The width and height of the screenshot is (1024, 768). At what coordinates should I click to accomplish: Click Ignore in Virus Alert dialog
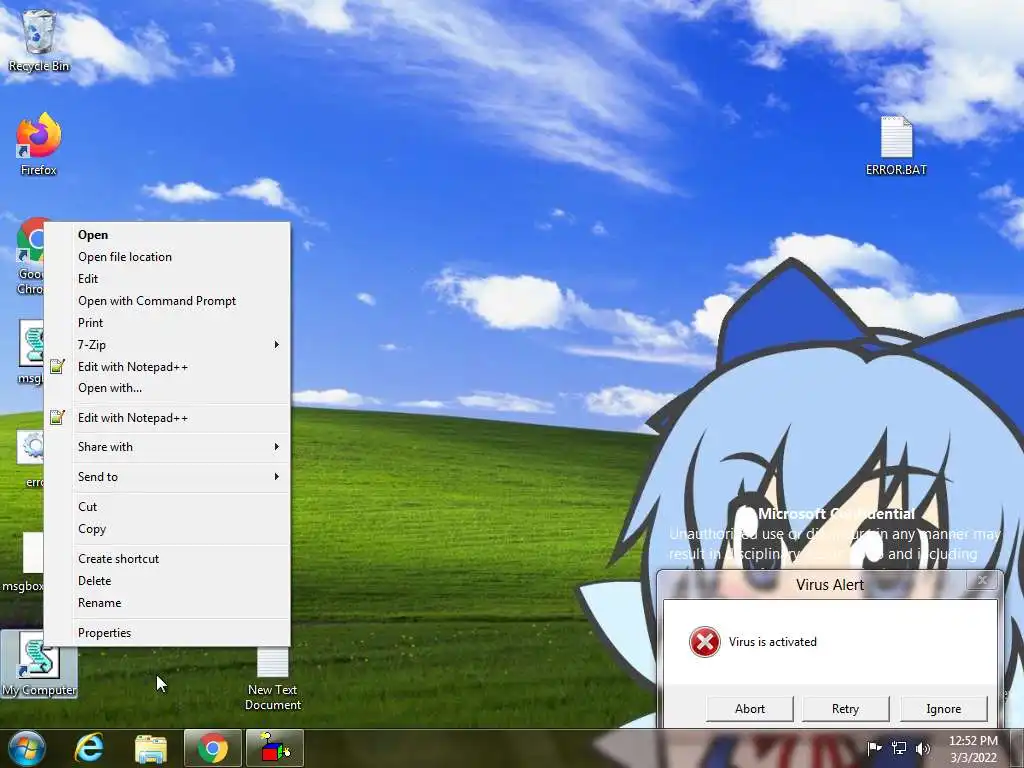(x=943, y=709)
